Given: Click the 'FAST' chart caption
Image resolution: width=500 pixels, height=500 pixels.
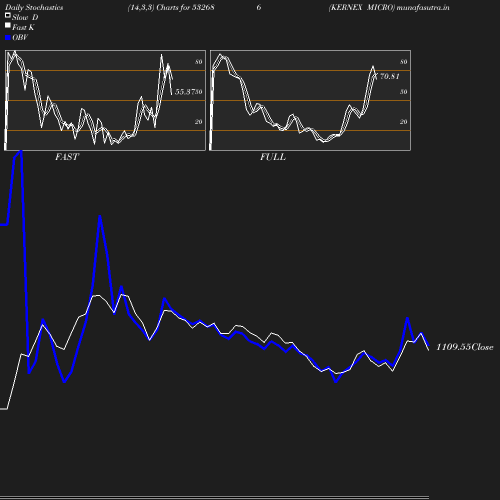Looking at the screenshot, I should pyautogui.click(x=67, y=157).
